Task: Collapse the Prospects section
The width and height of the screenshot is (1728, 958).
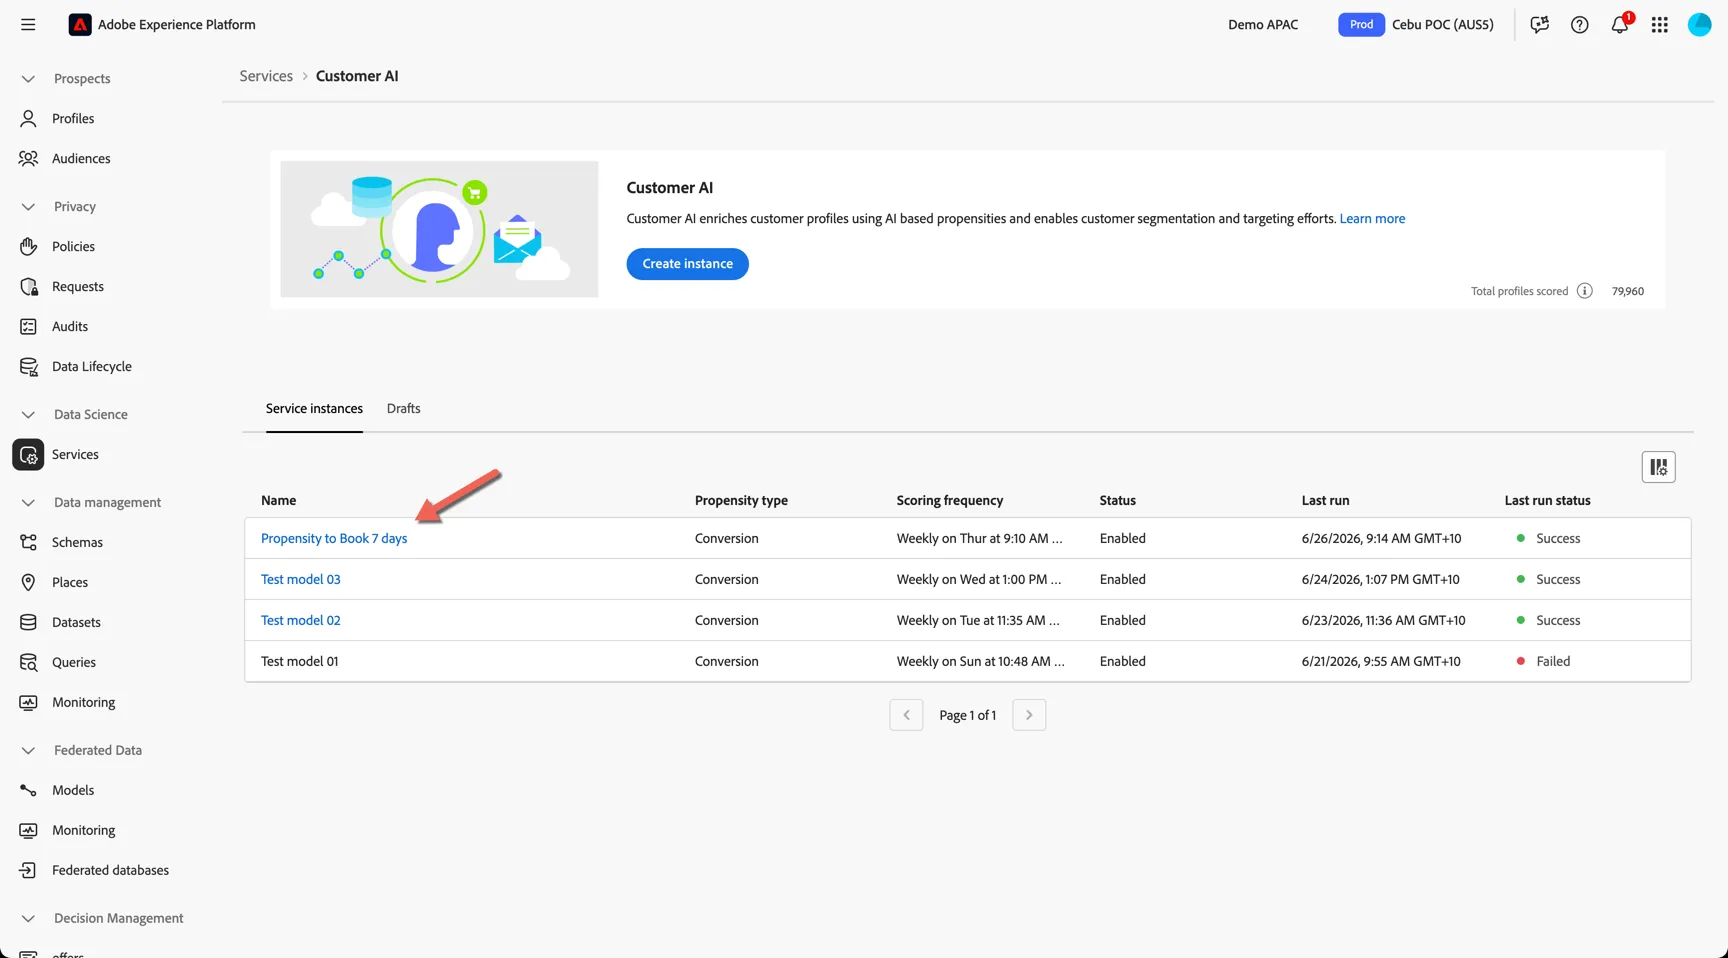Action: 28,79
